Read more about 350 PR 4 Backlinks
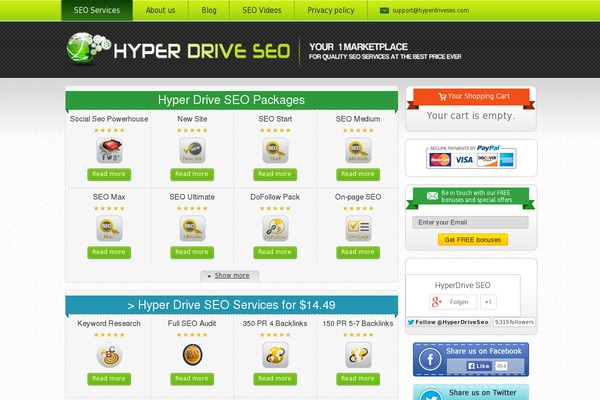The image size is (600, 400). 275,379
